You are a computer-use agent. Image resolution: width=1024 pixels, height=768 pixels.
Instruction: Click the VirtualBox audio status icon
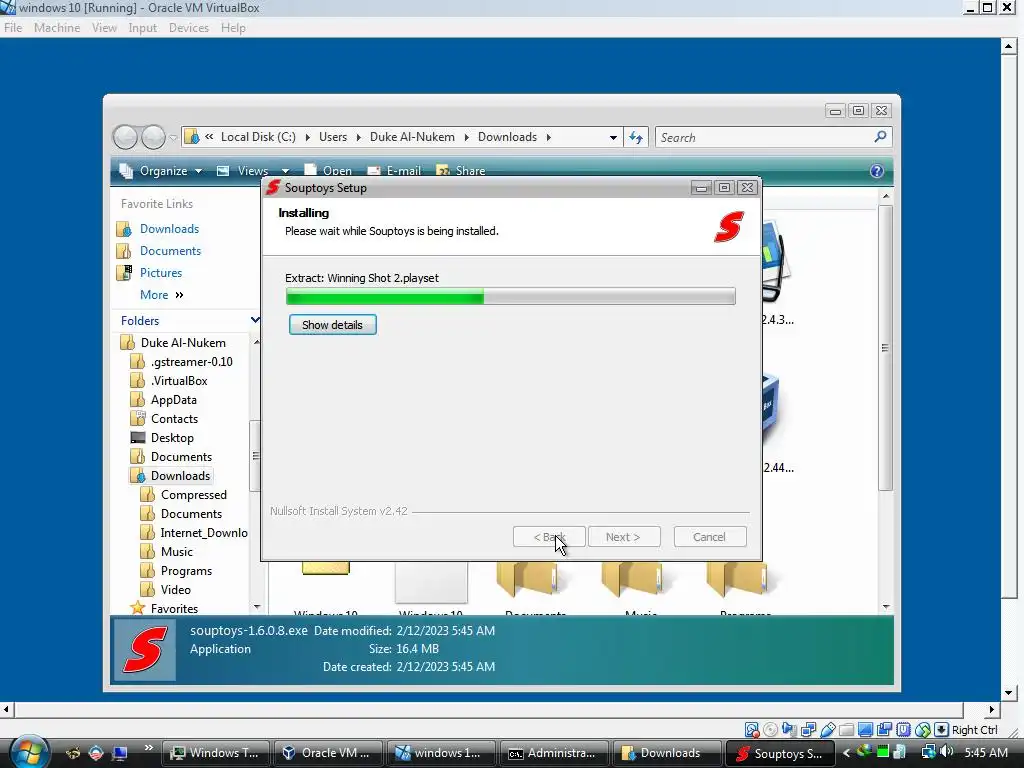(x=790, y=729)
